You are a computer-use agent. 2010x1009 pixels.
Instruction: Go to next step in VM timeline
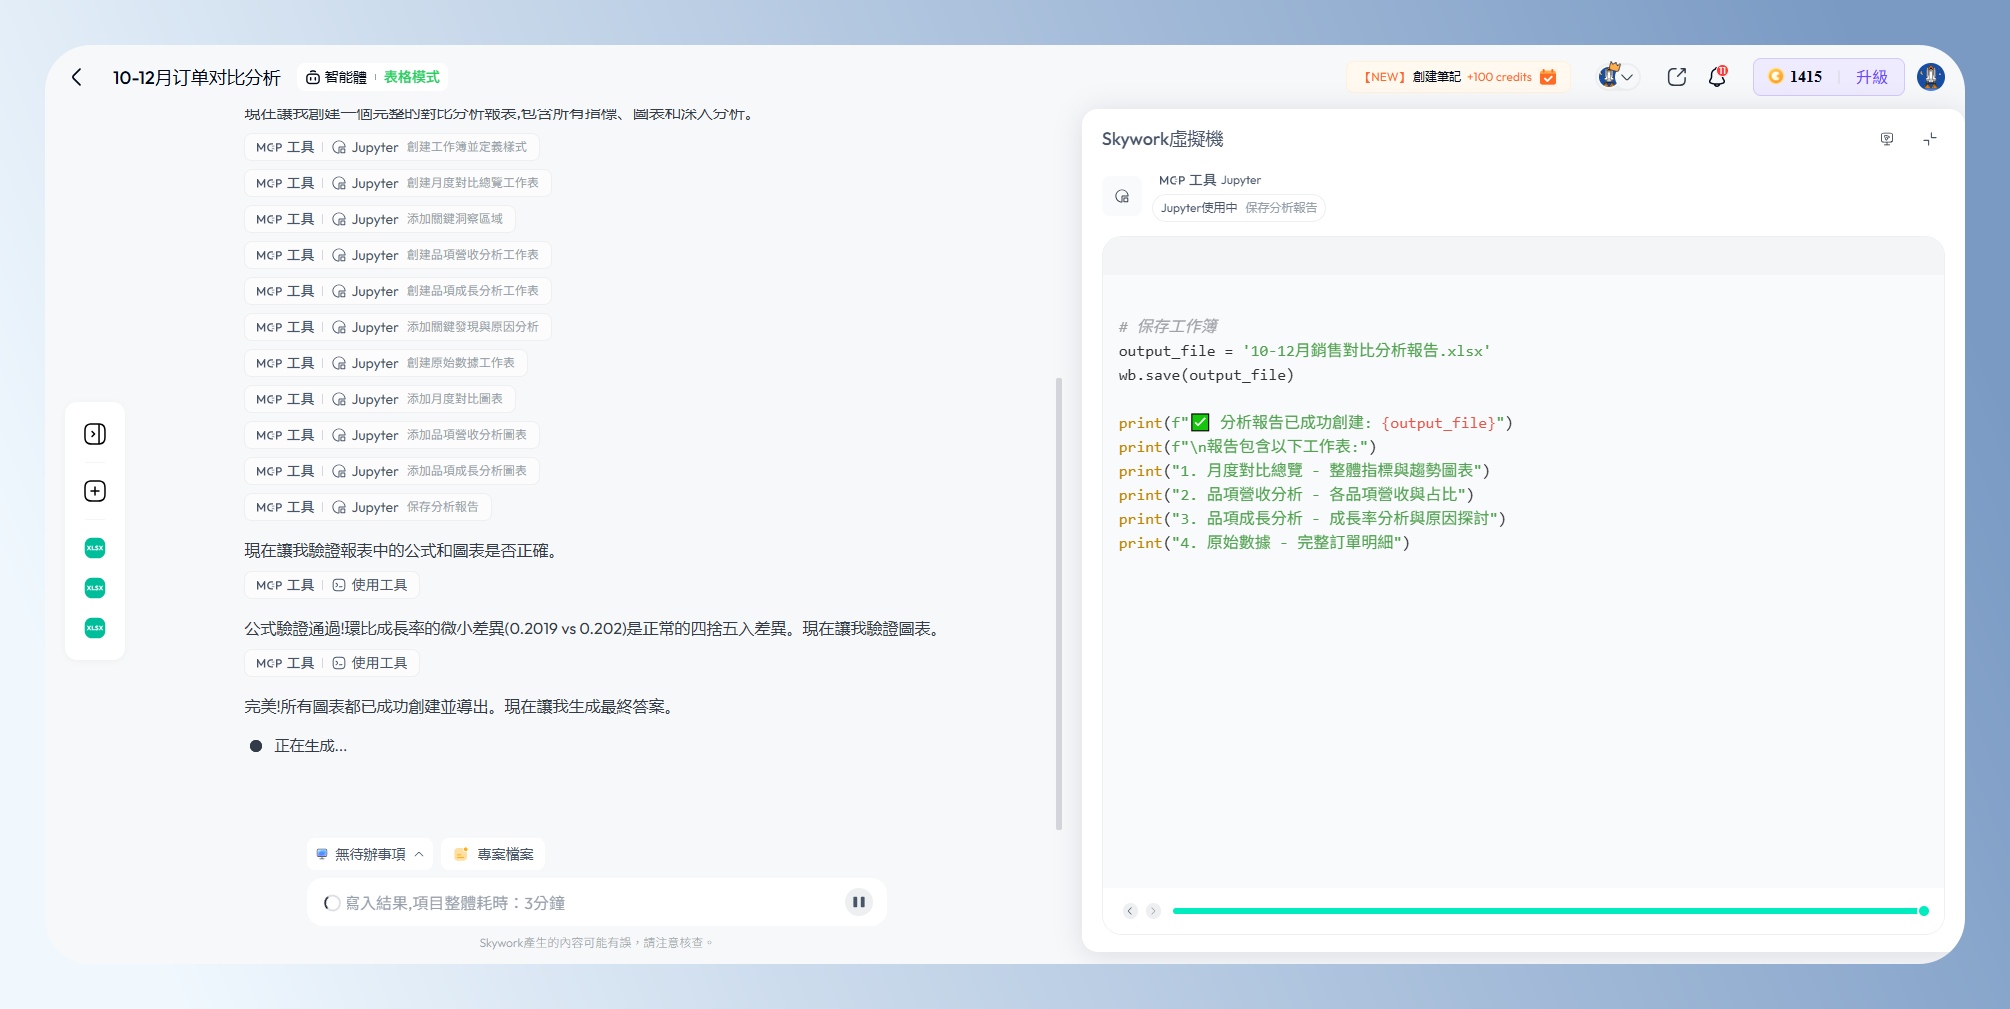(1153, 911)
